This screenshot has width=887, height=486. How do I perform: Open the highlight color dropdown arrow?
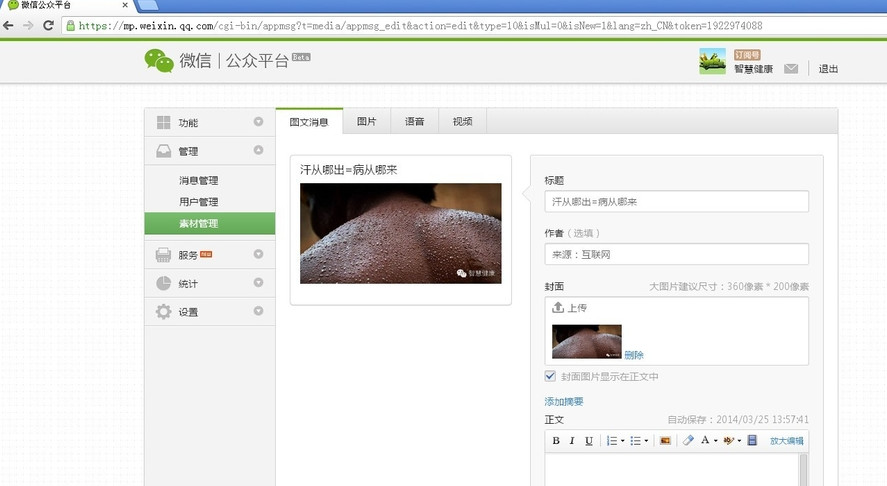pos(739,441)
